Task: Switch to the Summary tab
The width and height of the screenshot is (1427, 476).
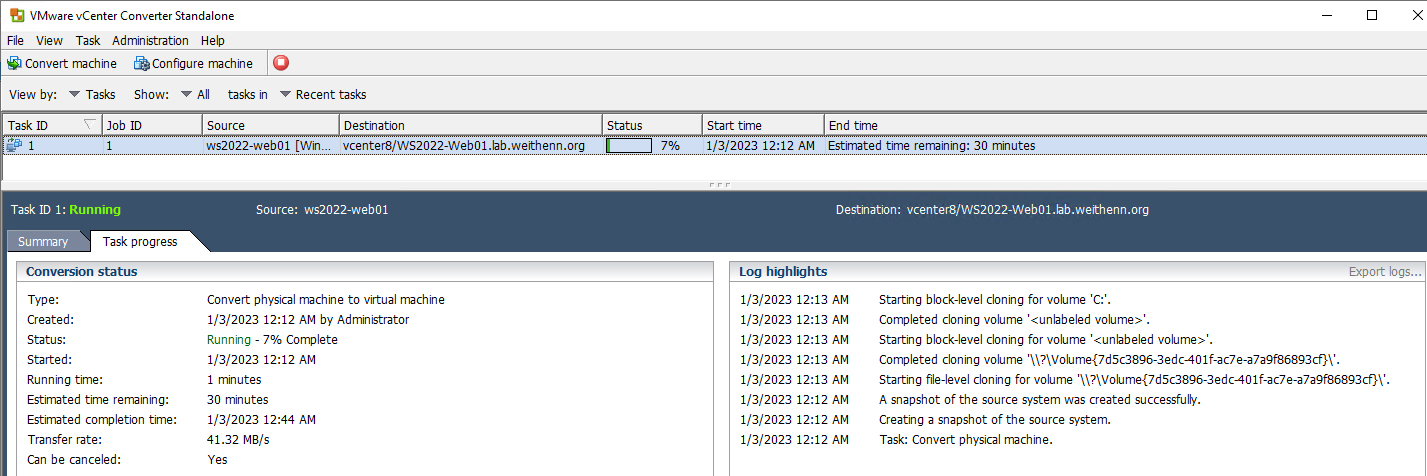Action: [x=43, y=241]
